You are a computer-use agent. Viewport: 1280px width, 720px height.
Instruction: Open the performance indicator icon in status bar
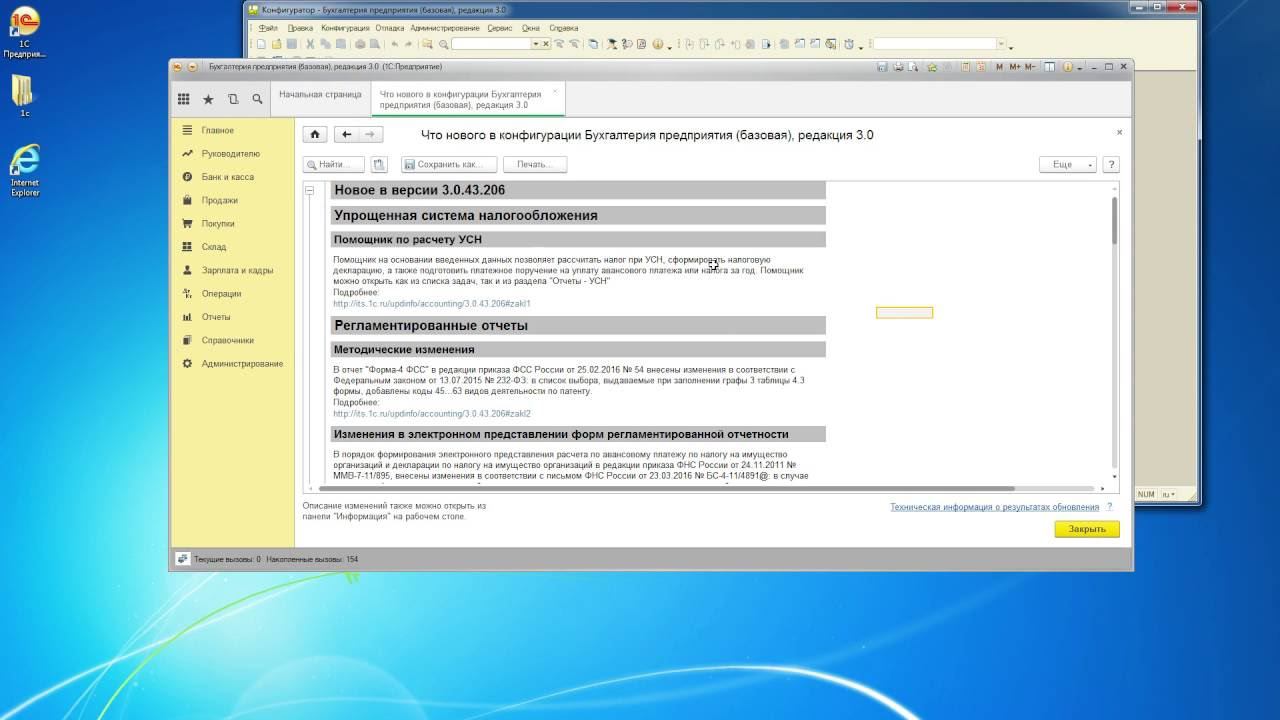[183, 559]
